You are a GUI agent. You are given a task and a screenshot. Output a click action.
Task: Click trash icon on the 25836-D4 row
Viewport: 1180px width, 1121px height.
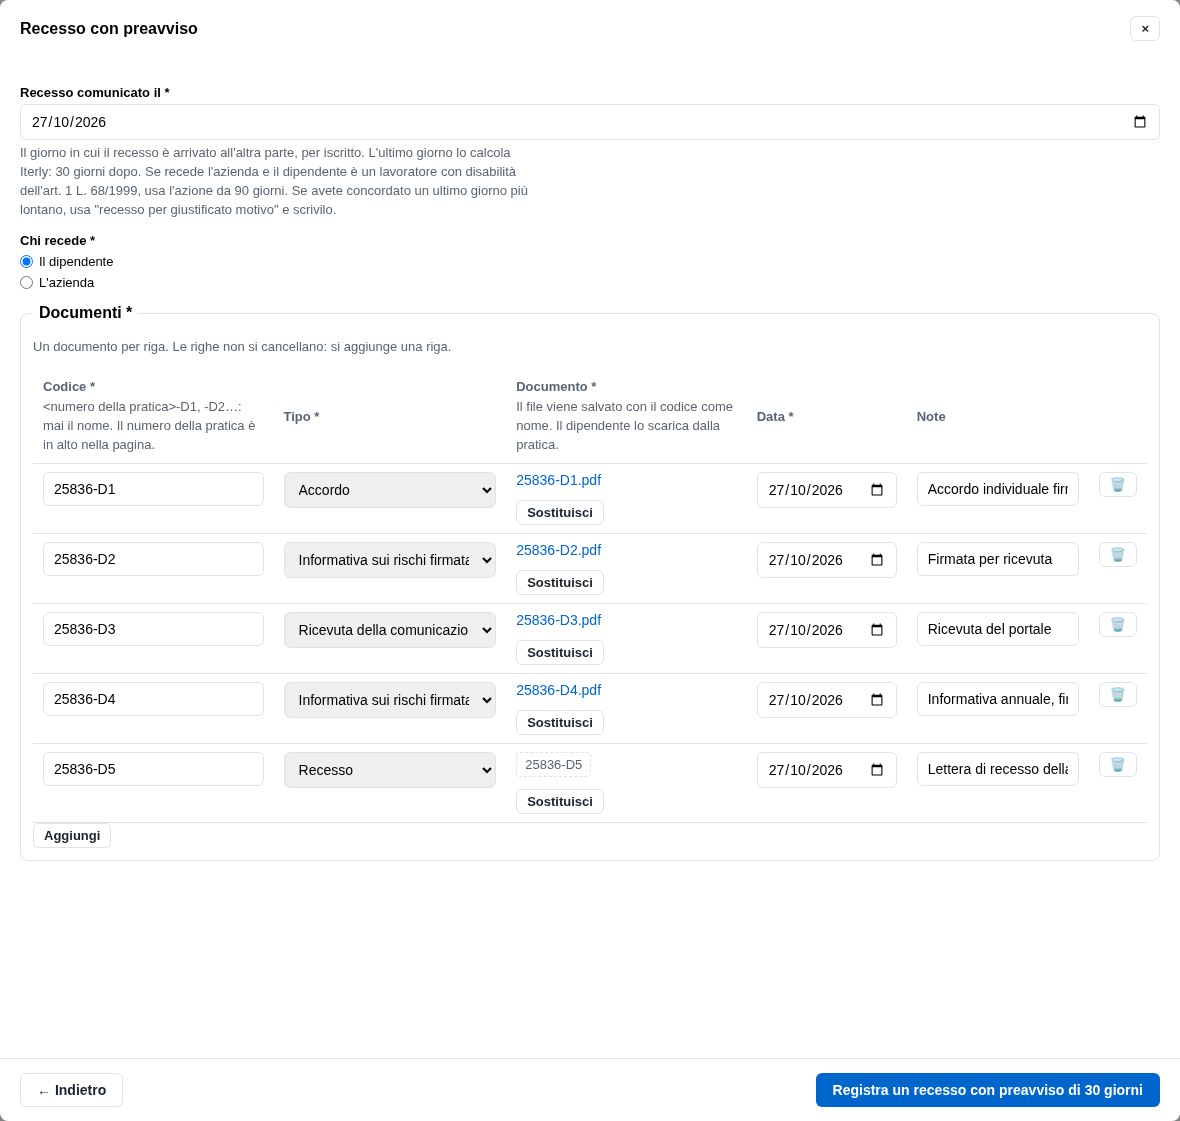[1118, 694]
